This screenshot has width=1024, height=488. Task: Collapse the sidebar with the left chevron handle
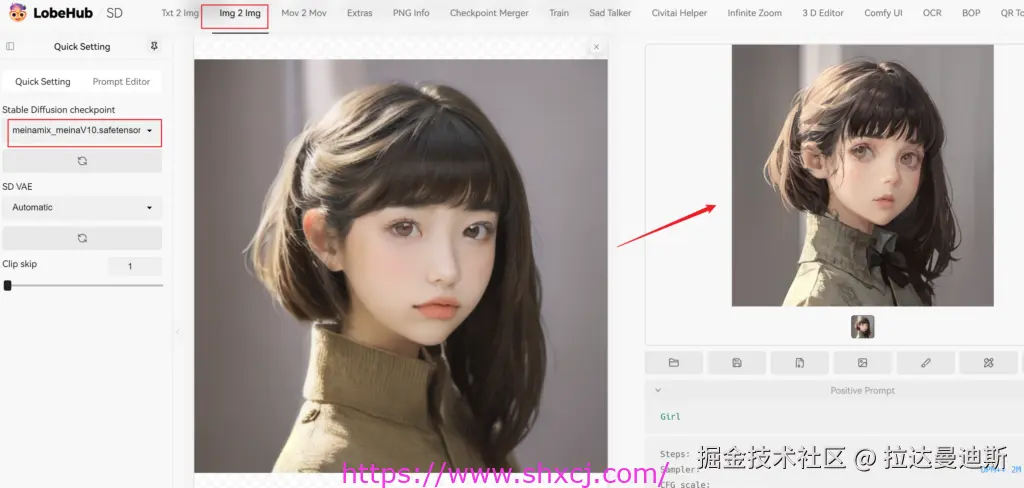(177, 332)
